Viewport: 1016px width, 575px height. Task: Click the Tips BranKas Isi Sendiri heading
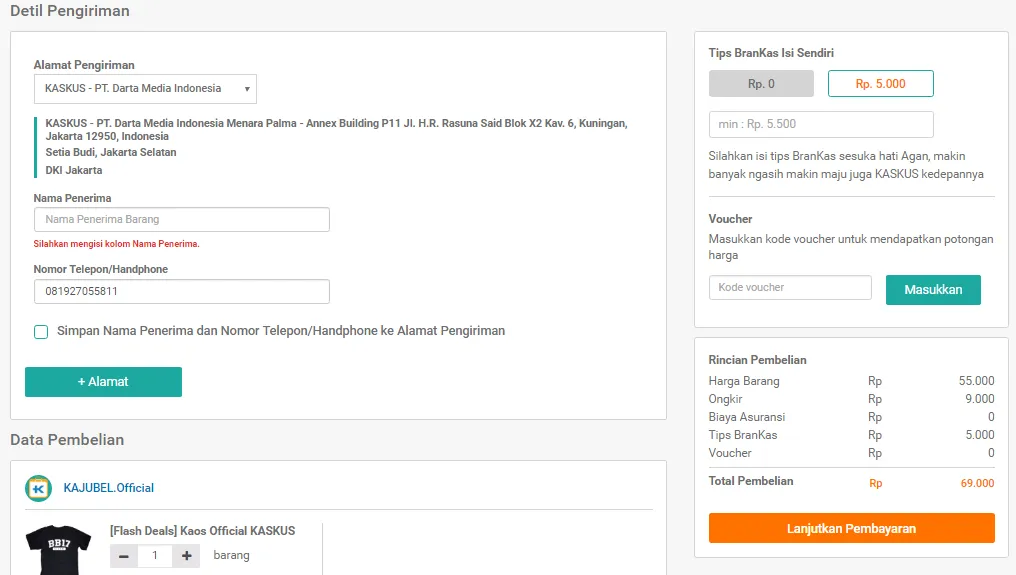click(x=771, y=53)
